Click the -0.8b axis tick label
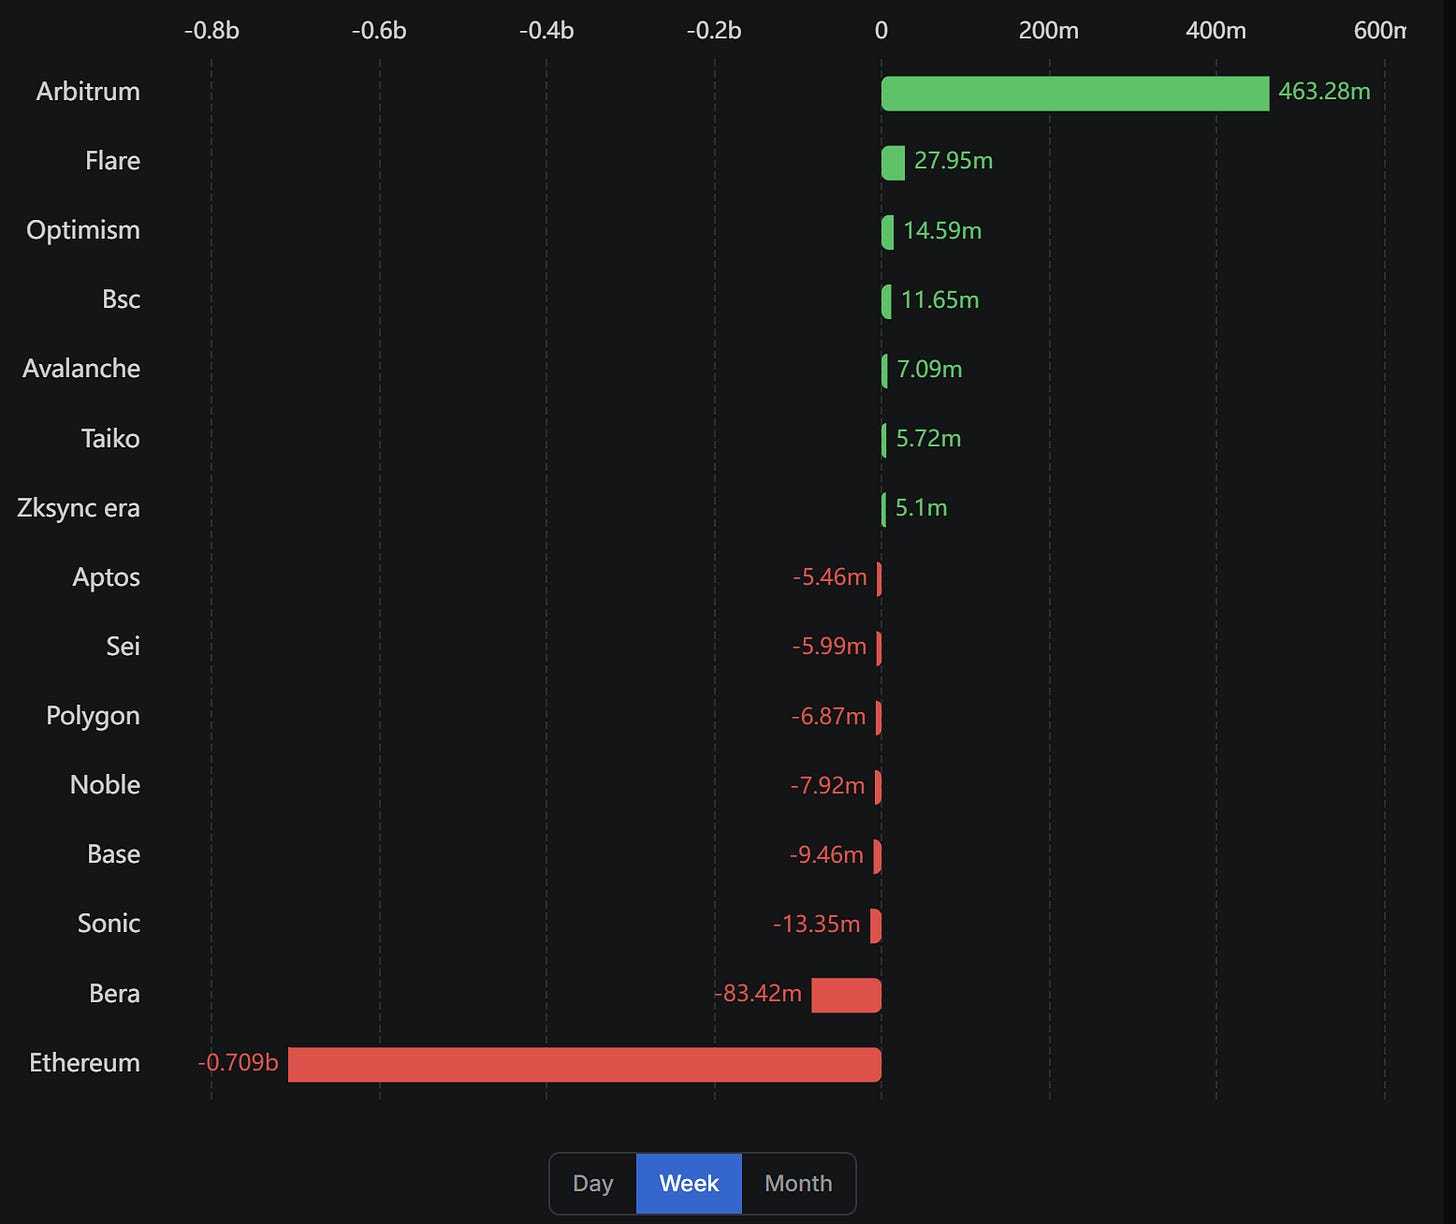 coord(212,31)
